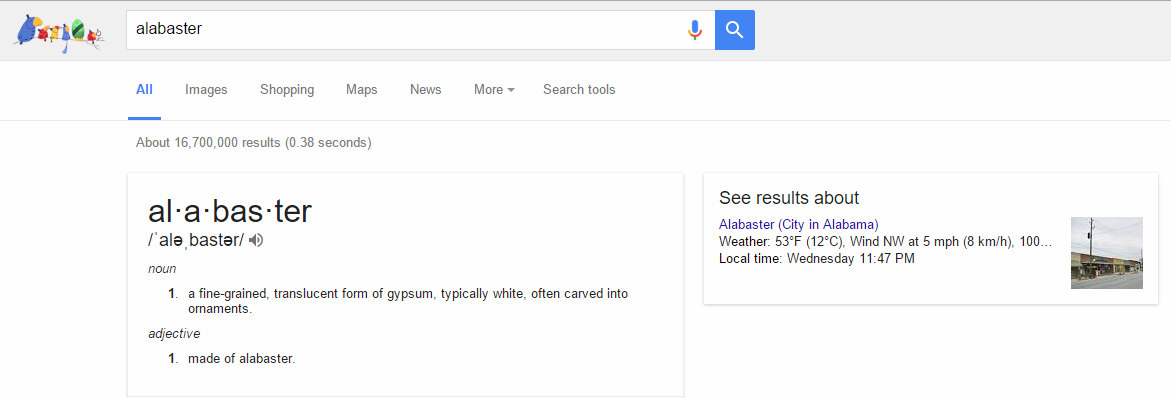Click the al·a·bas·ter headword in definition card

(x=229, y=212)
